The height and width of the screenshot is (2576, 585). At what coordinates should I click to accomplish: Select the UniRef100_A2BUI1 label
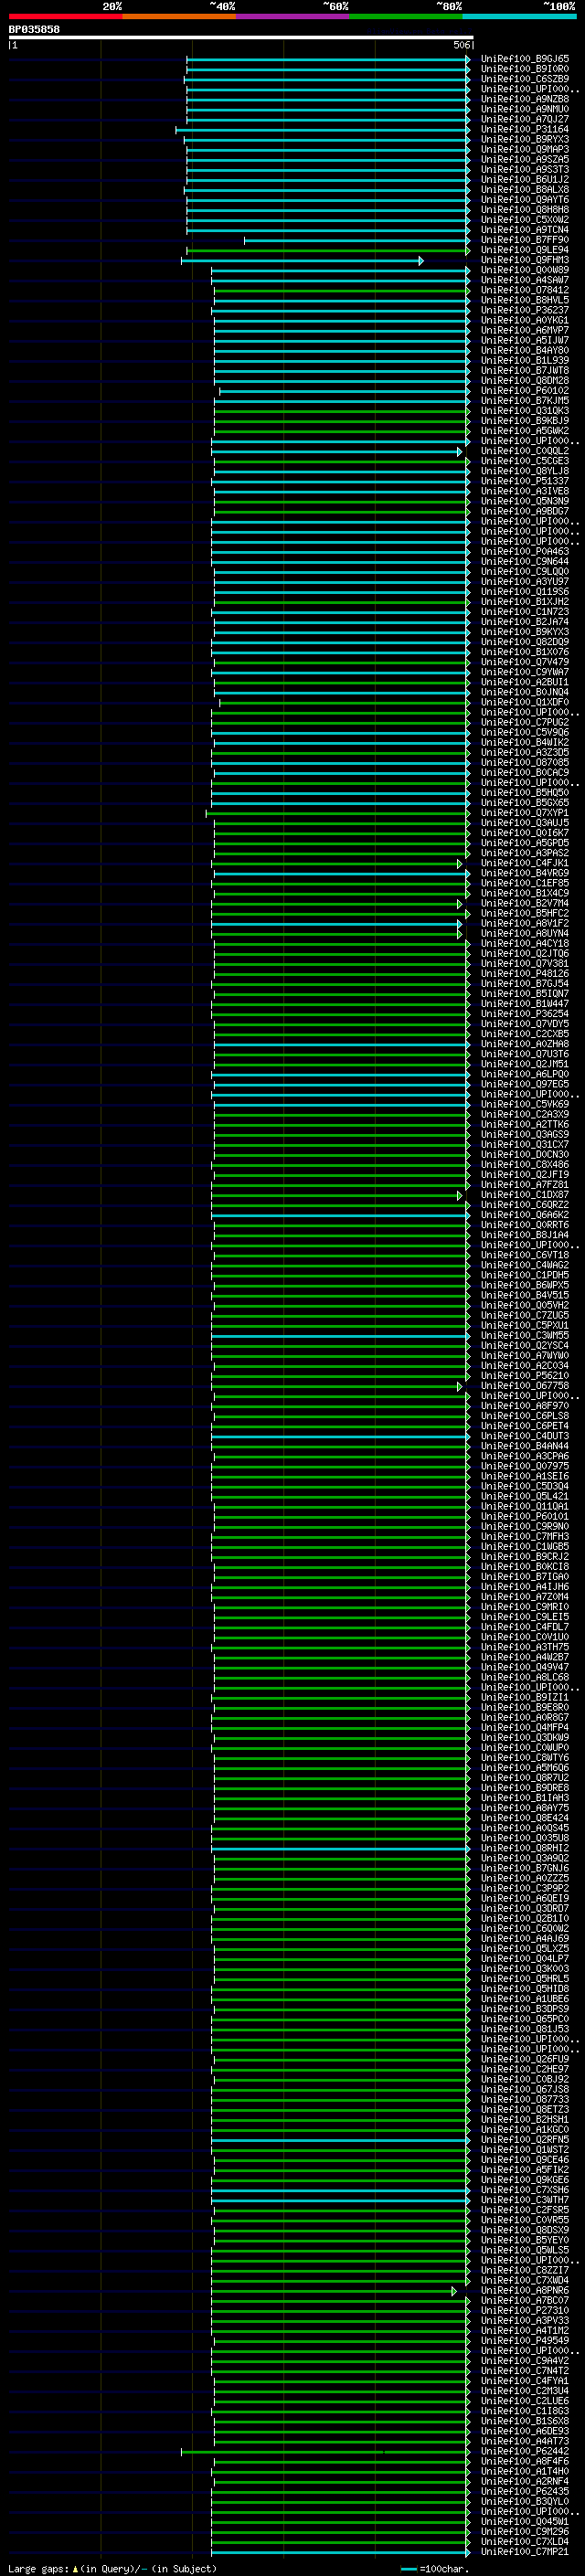(x=525, y=682)
